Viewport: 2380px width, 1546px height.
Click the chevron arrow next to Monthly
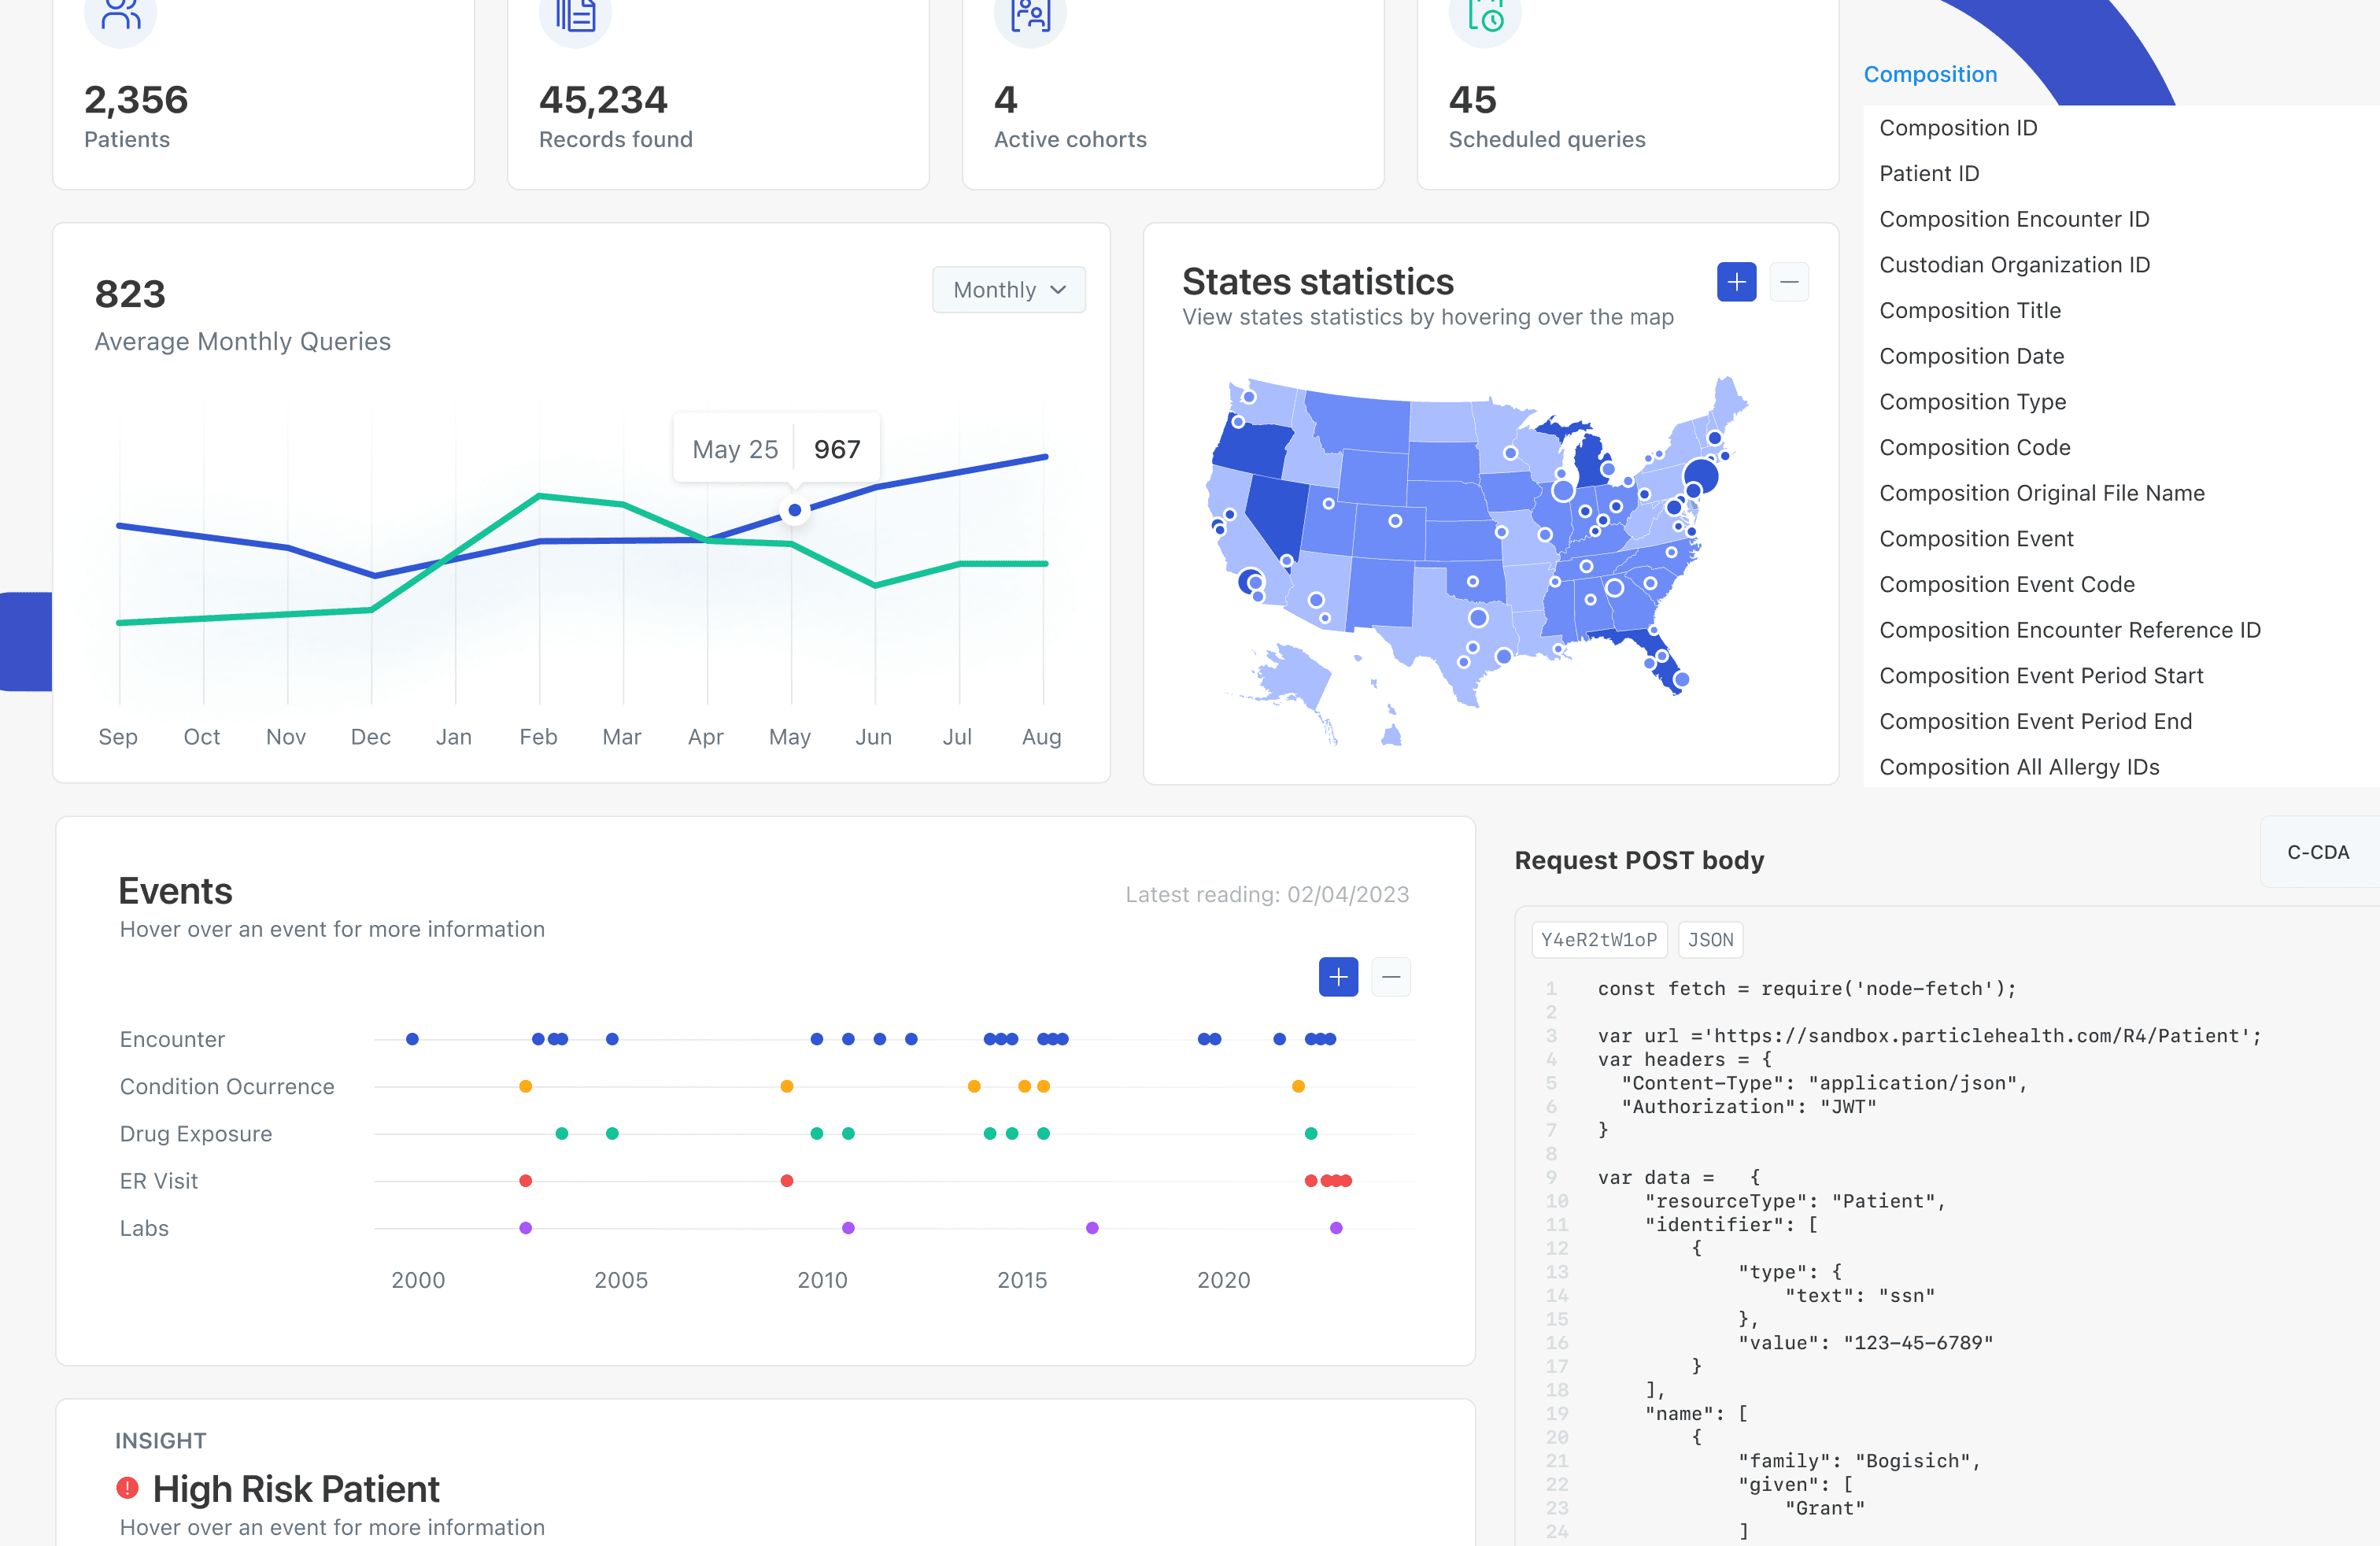(1058, 290)
